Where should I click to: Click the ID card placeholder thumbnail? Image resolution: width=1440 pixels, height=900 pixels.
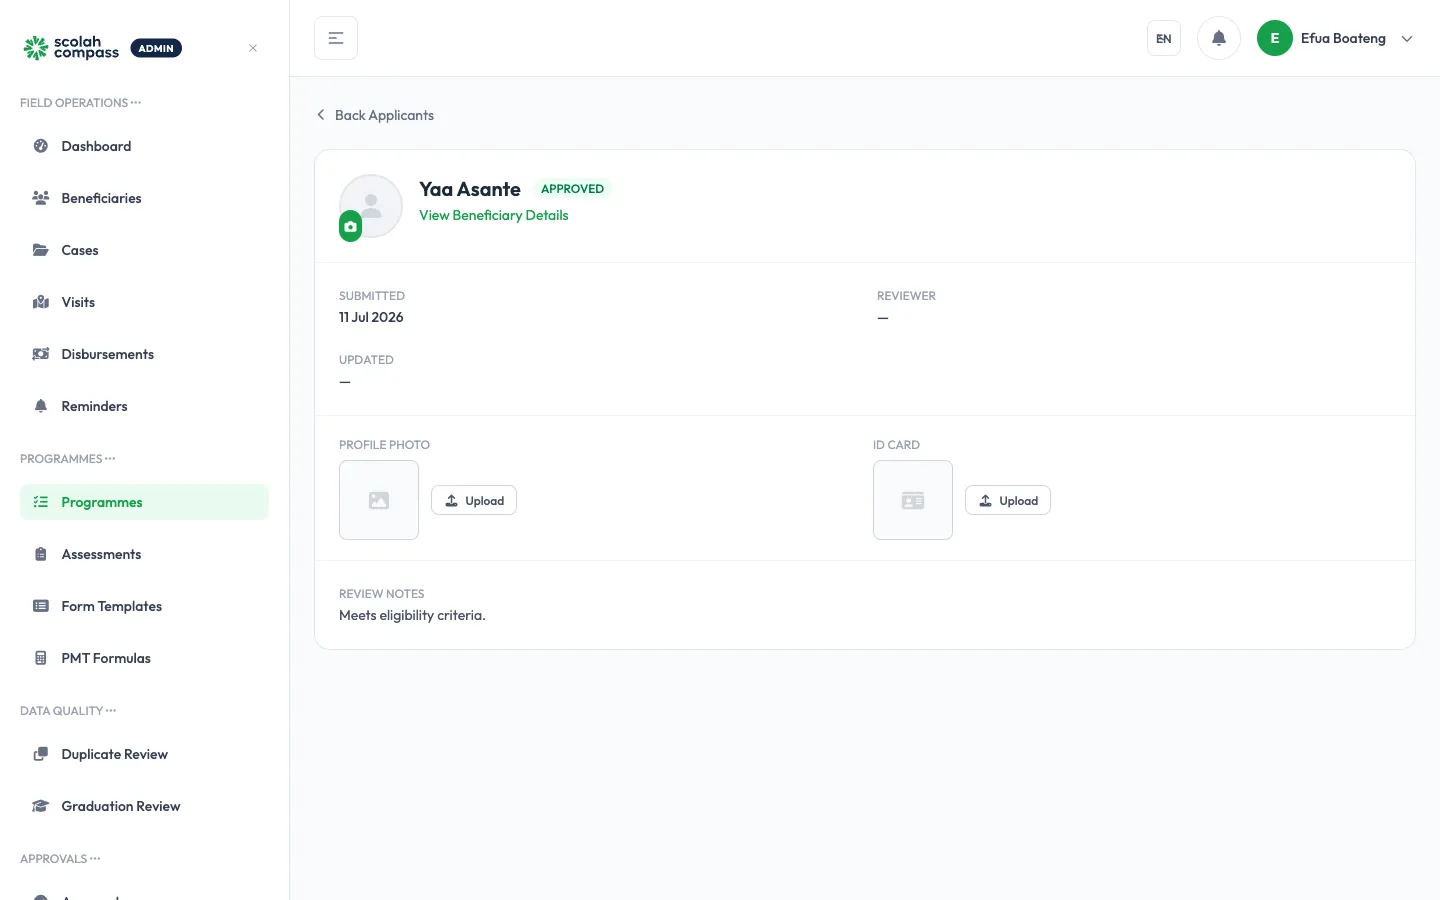[913, 500]
